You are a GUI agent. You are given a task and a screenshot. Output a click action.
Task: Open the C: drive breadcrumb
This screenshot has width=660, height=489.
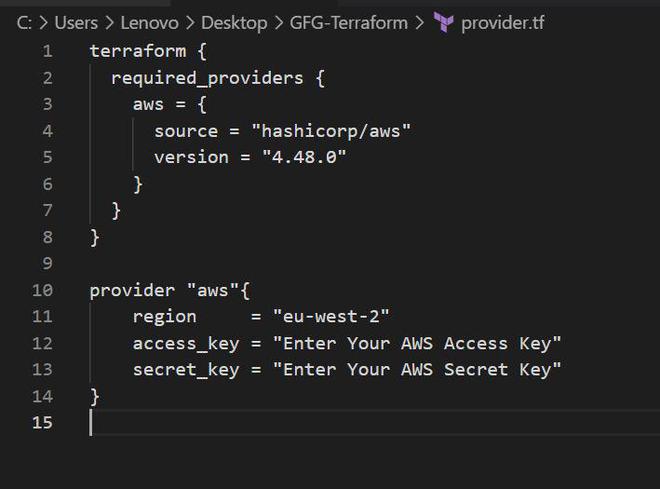(24, 23)
